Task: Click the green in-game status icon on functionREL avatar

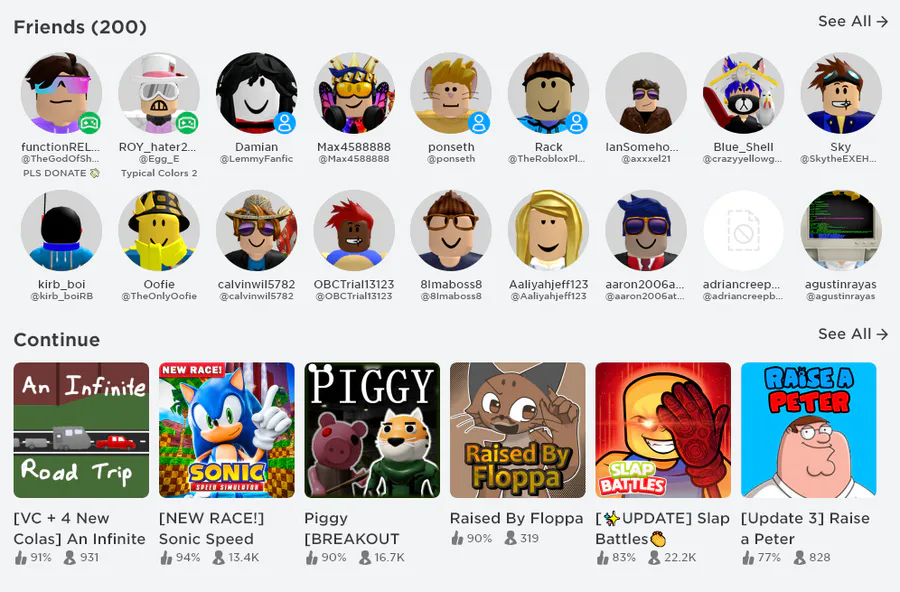Action: point(90,122)
